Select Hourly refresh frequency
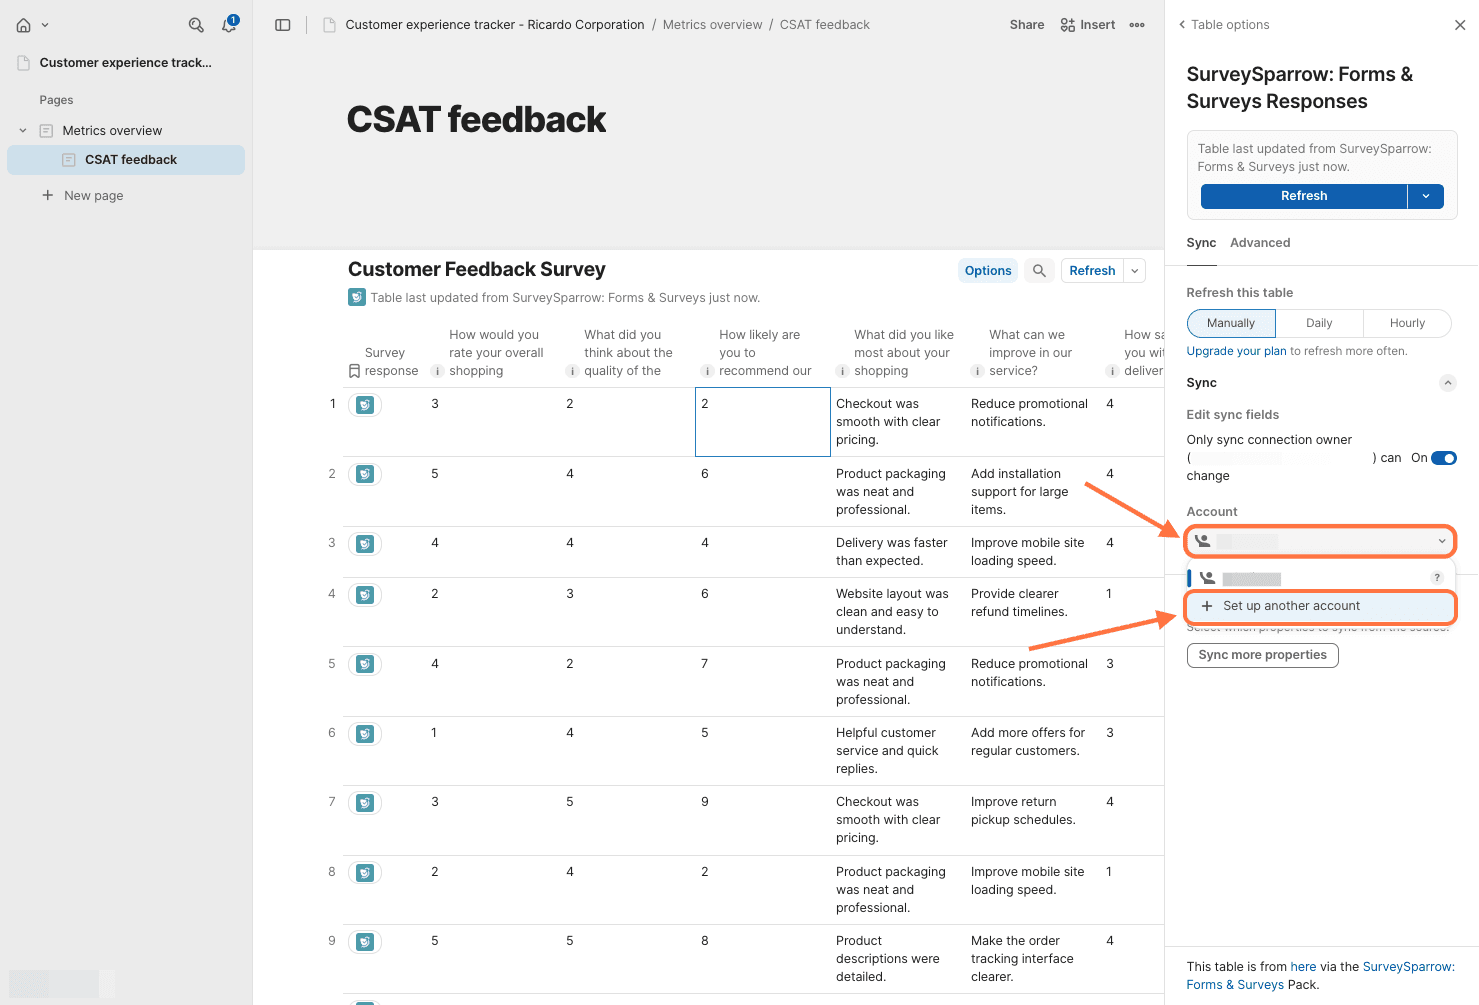 tap(1406, 323)
